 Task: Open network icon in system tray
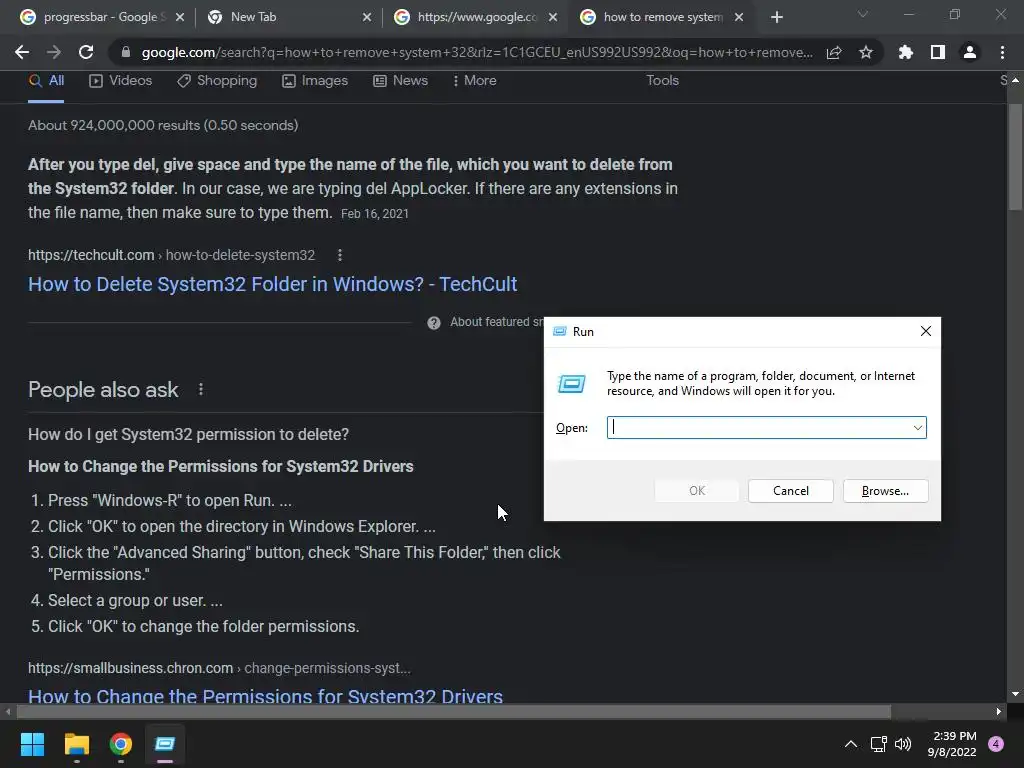coord(879,744)
